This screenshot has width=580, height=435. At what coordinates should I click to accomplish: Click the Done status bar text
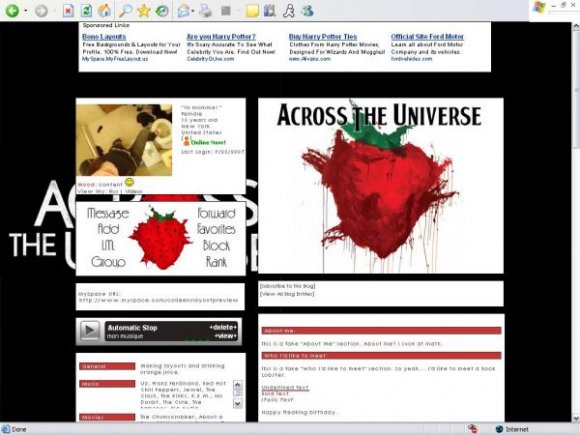pyautogui.click(x=19, y=429)
